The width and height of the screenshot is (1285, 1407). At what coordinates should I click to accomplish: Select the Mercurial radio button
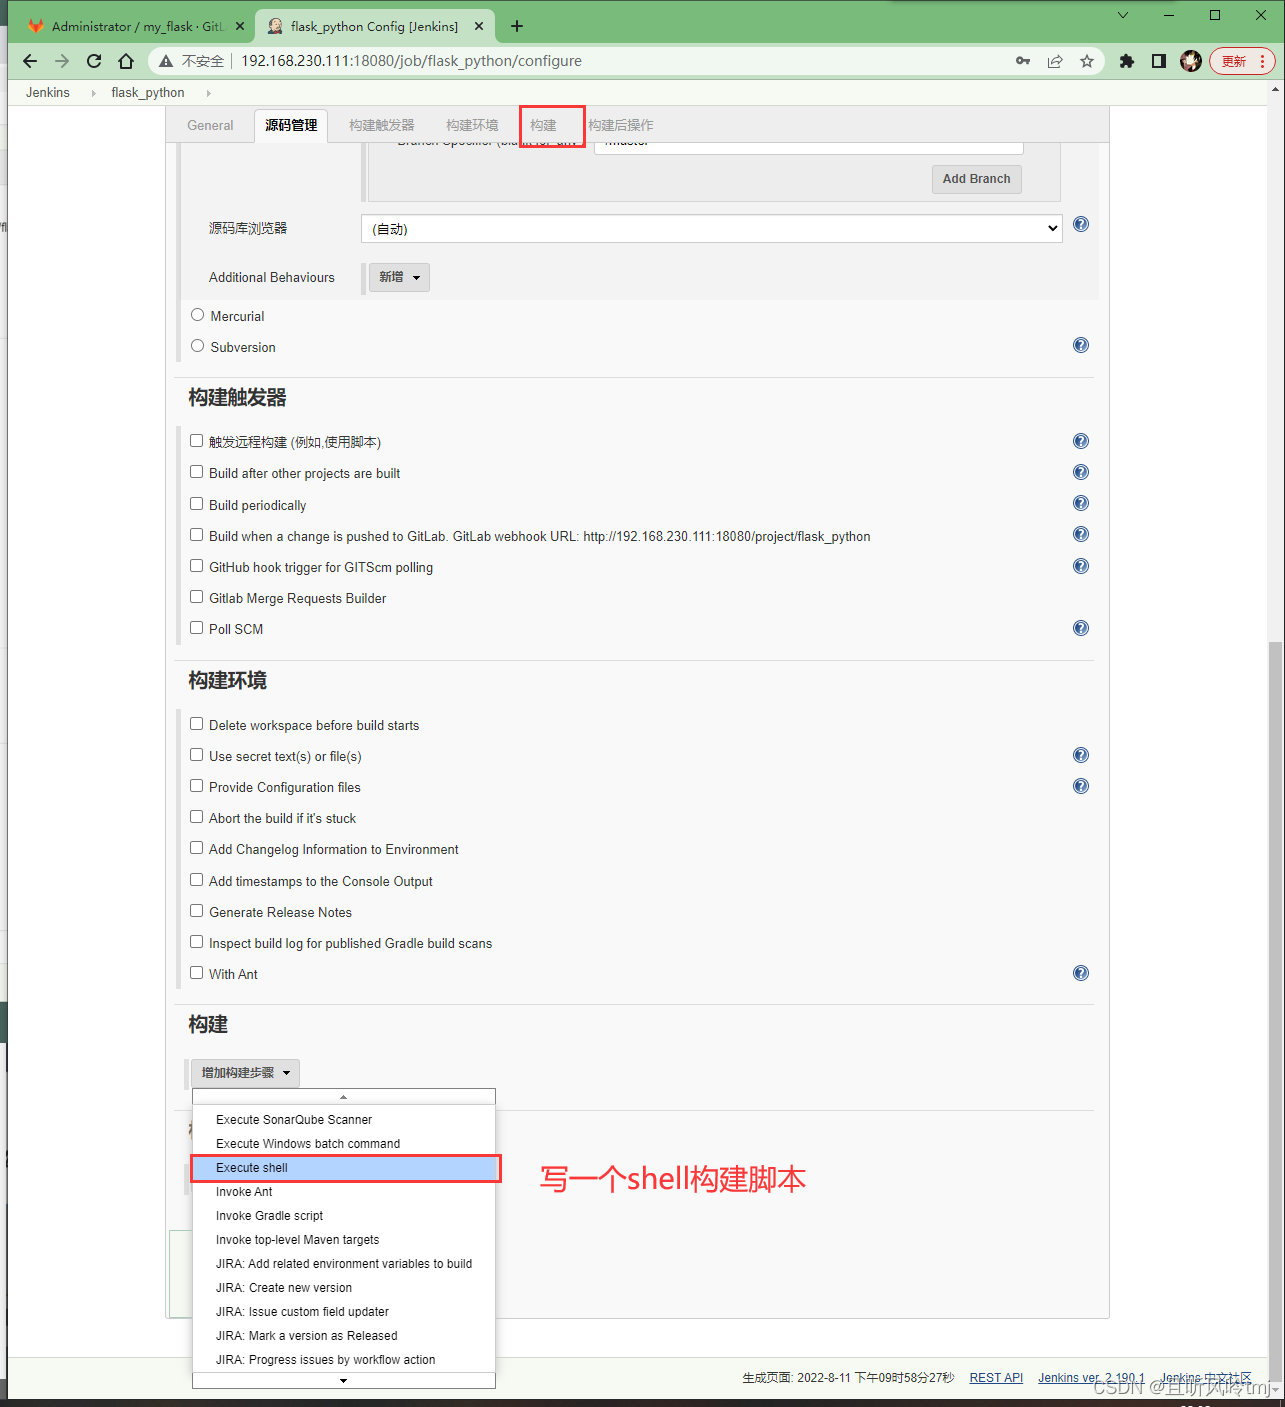tap(197, 315)
